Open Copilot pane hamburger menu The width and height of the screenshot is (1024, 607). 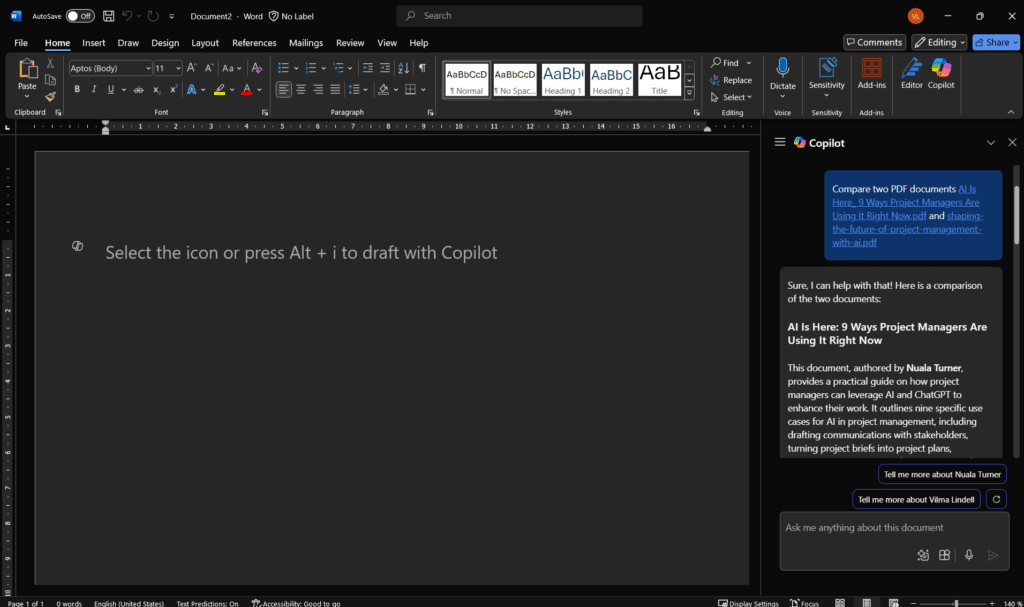(780, 142)
